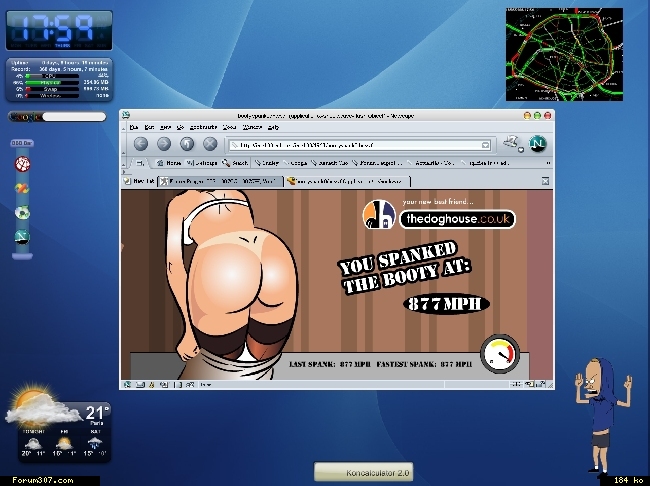650x486 pixels.
Task: Click the Koncalculator 2.0 button
Action: (x=364, y=472)
